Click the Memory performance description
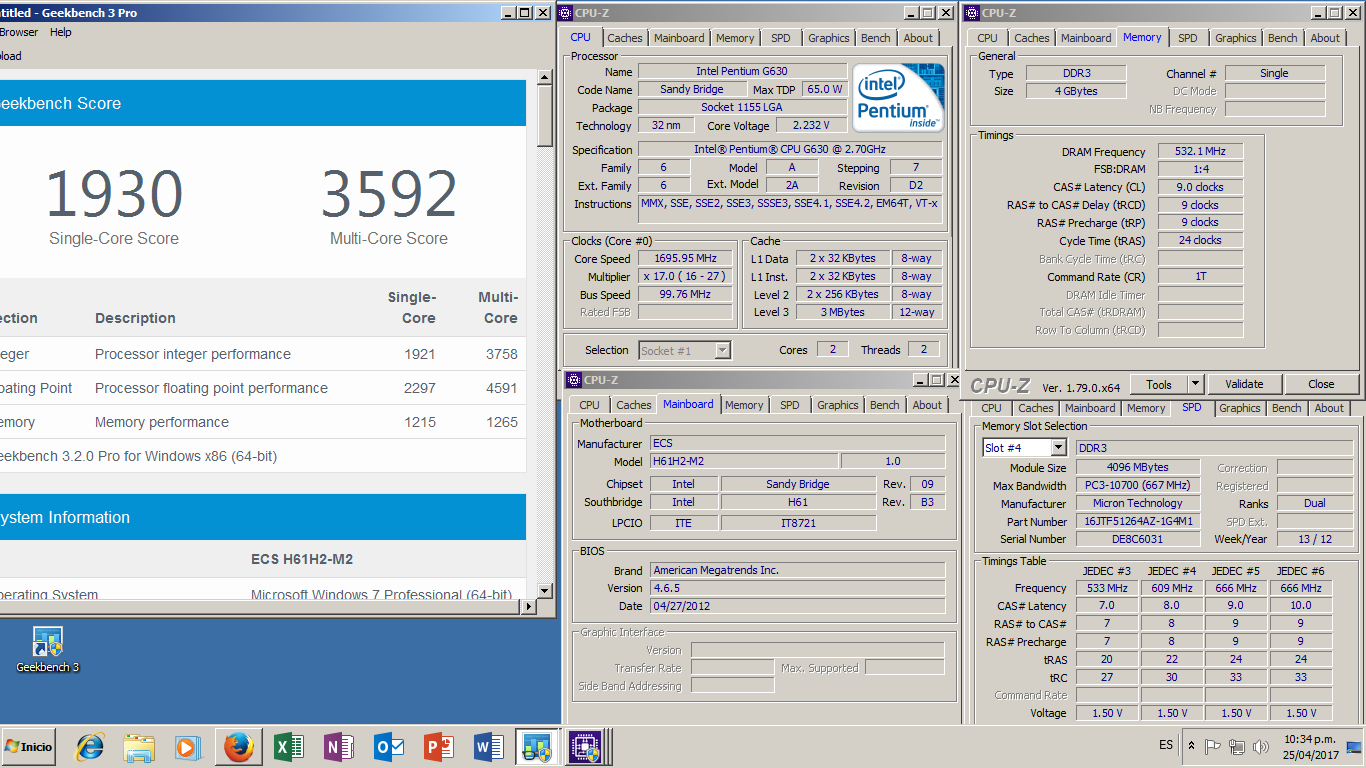This screenshot has width=1366, height=768. point(162,422)
